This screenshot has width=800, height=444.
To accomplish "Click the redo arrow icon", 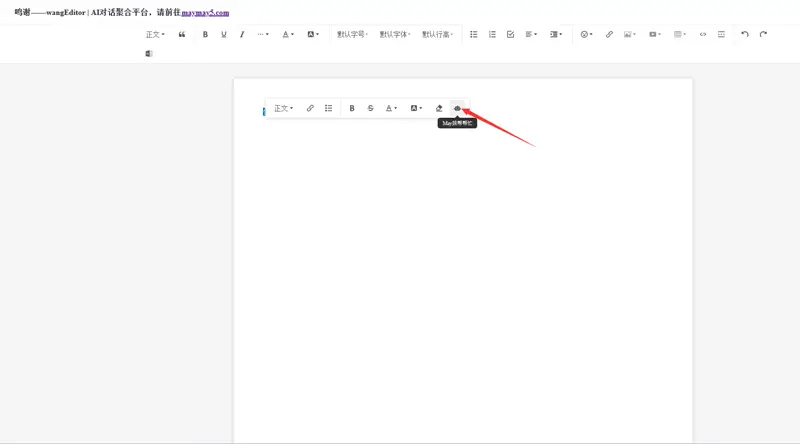I will (x=763, y=34).
